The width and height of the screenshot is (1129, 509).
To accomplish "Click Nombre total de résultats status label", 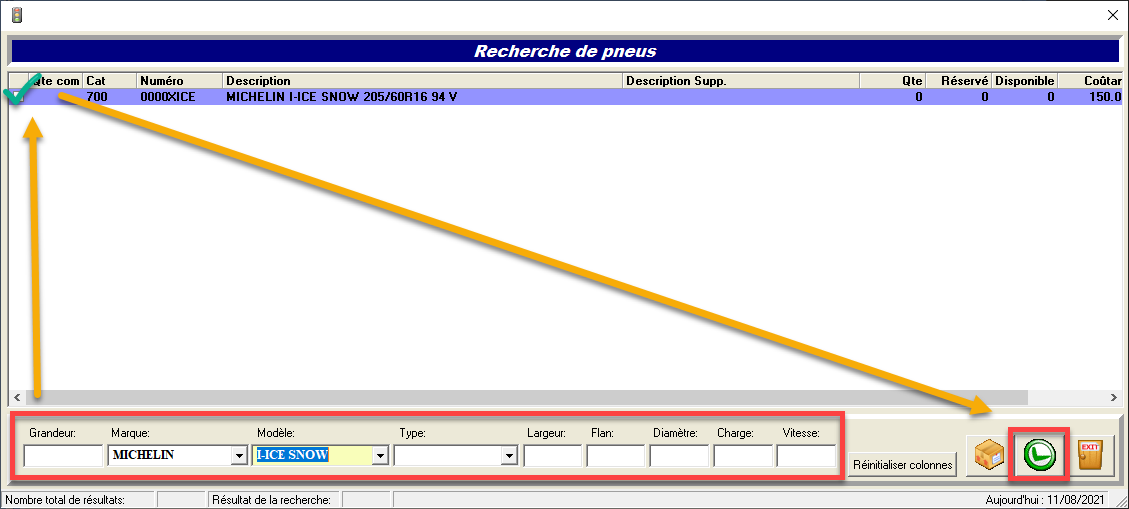I will pos(65,499).
